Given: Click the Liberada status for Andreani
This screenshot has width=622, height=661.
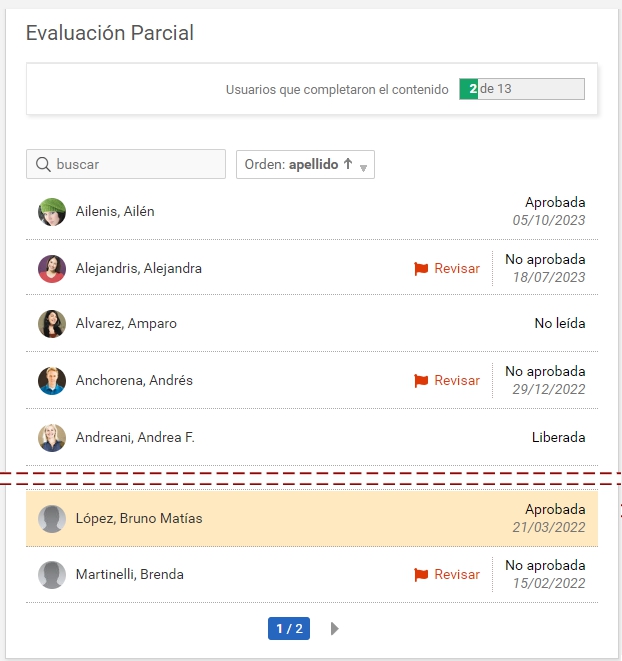Looking at the screenshot, I should pyautogui.click(x=558, y=437).
